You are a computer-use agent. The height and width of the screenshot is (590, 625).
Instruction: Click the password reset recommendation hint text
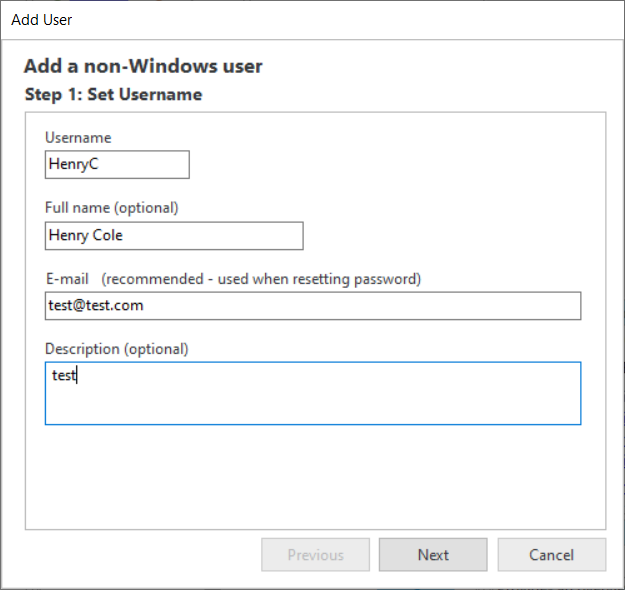coord(261,279)
